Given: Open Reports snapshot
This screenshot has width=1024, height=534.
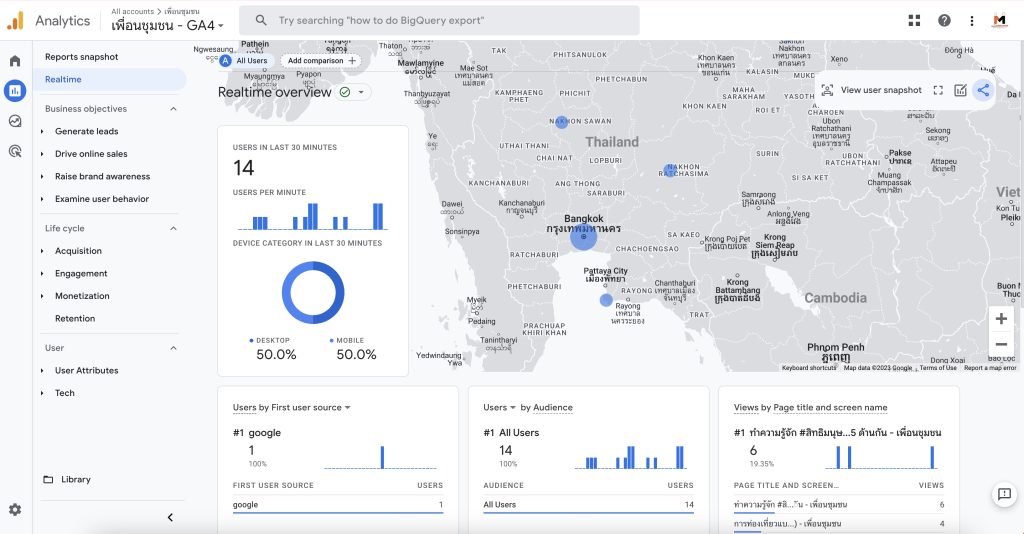Looking at the screenshot, I should (82, 57).
